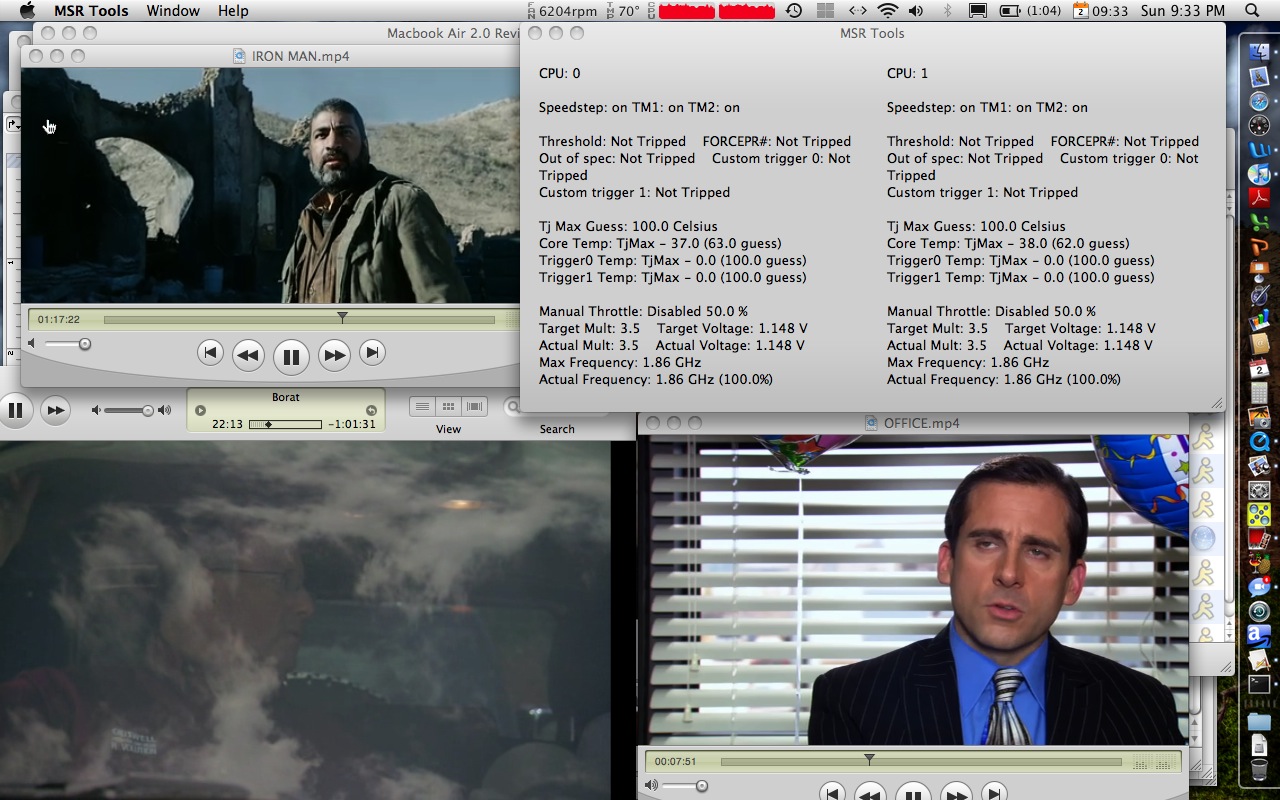This screenshot has height=800, width=1280.
Task: Skip to end of OFFICE.mp4
Action: click(x=994, y=792)
